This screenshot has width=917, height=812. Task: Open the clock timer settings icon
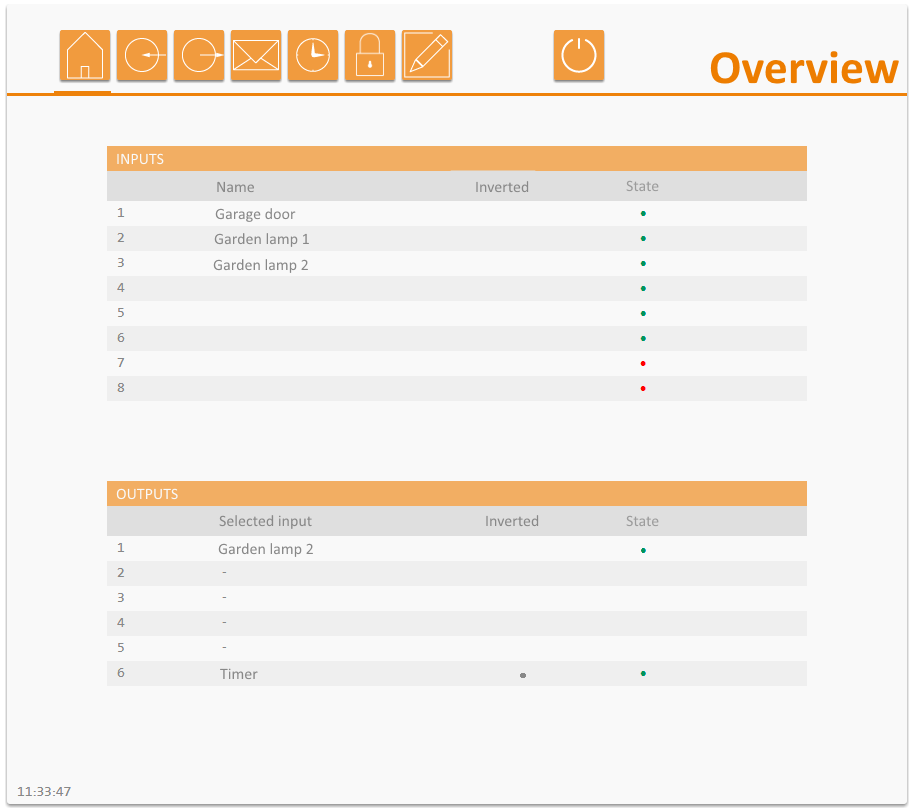[313, 55]
